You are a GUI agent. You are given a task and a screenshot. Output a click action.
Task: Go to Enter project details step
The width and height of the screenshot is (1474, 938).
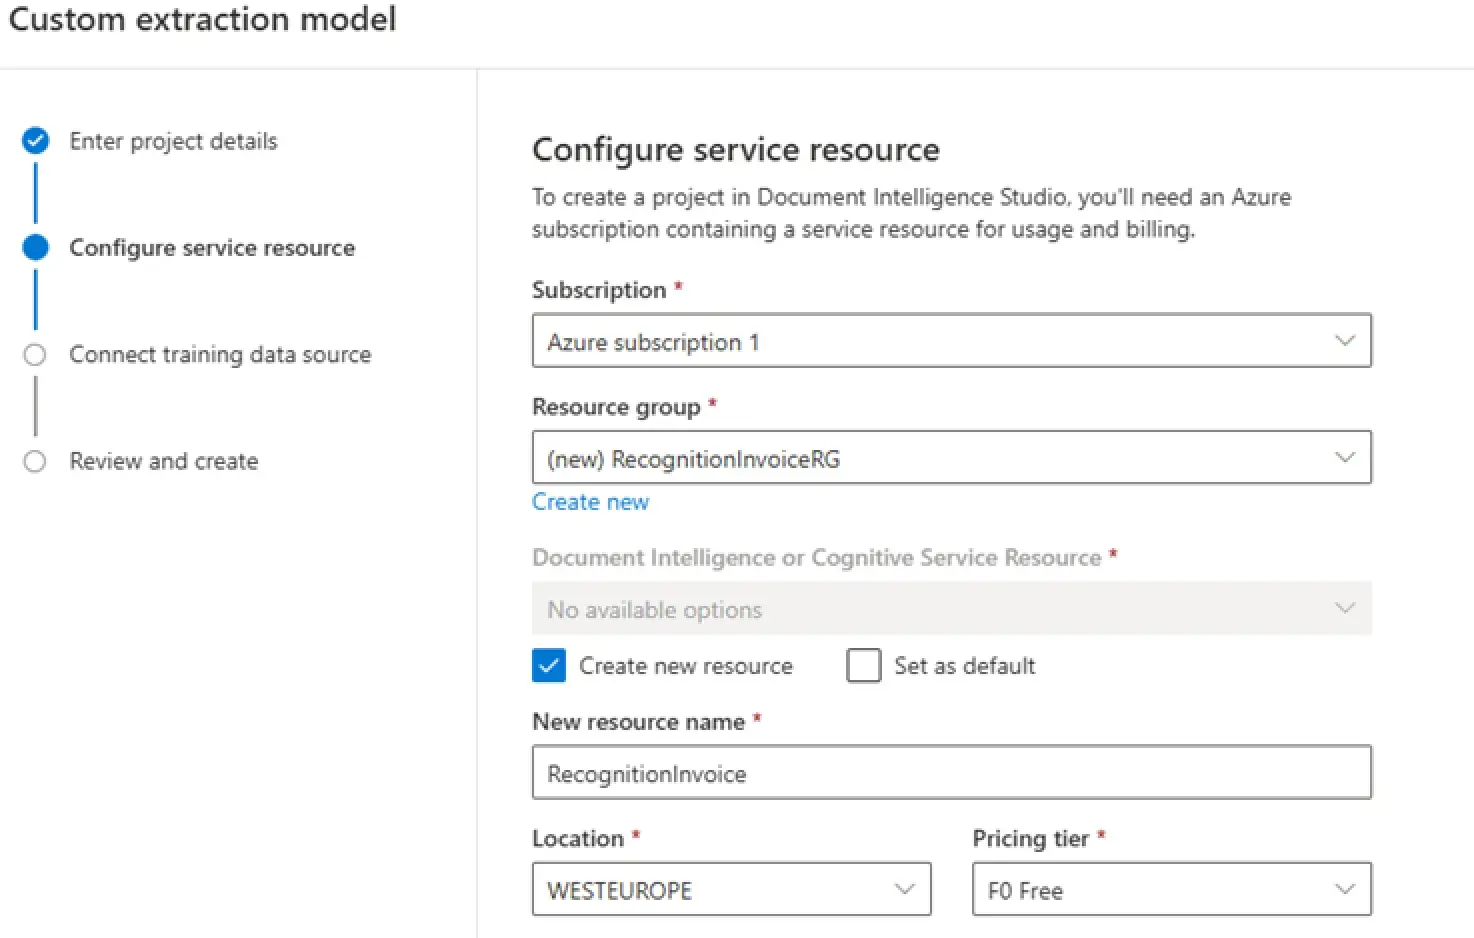tap(173, 141)
